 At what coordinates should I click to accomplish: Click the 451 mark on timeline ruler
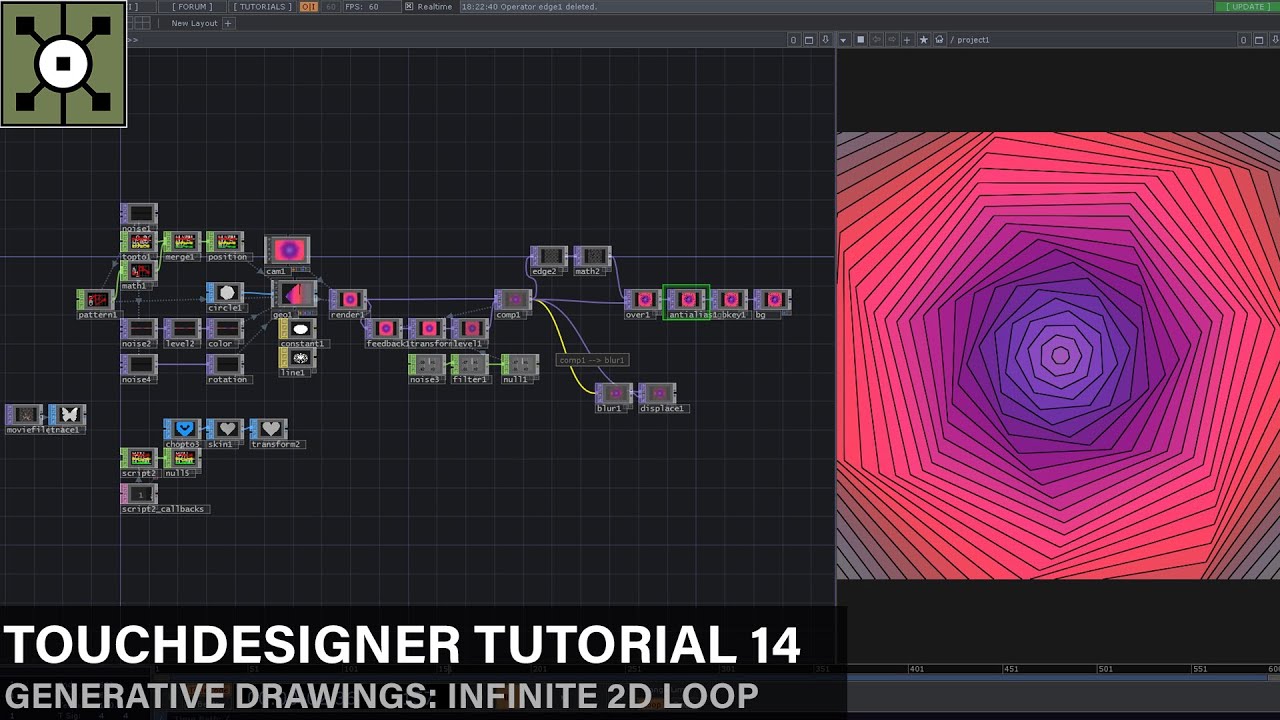coord(1011,669)
